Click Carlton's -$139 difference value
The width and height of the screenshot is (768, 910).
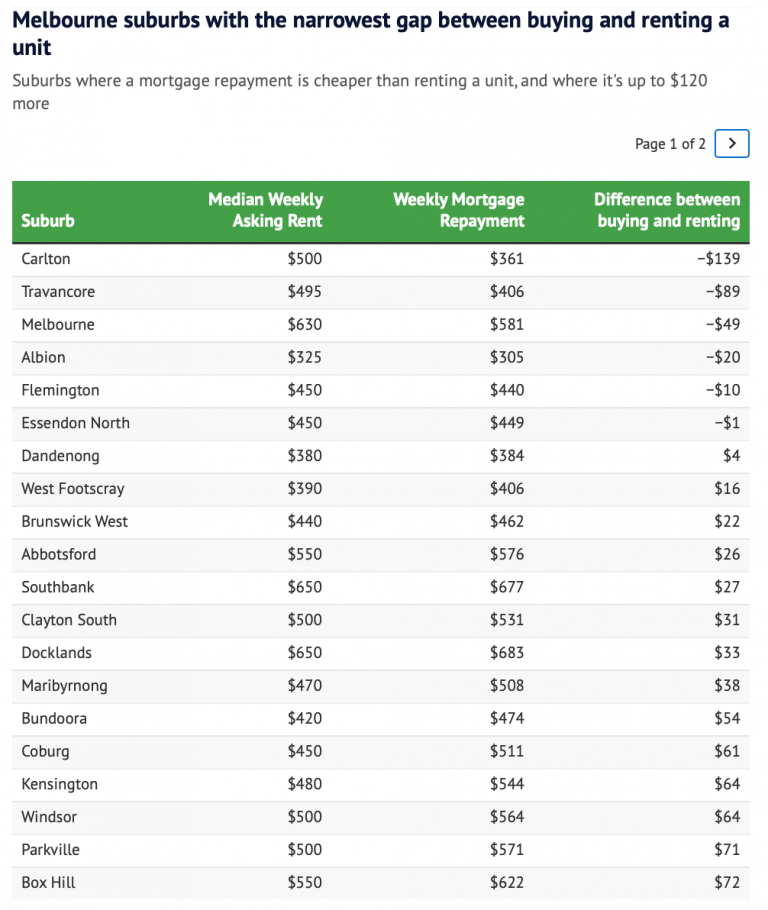pyautogui.click(x=718, y=259)
